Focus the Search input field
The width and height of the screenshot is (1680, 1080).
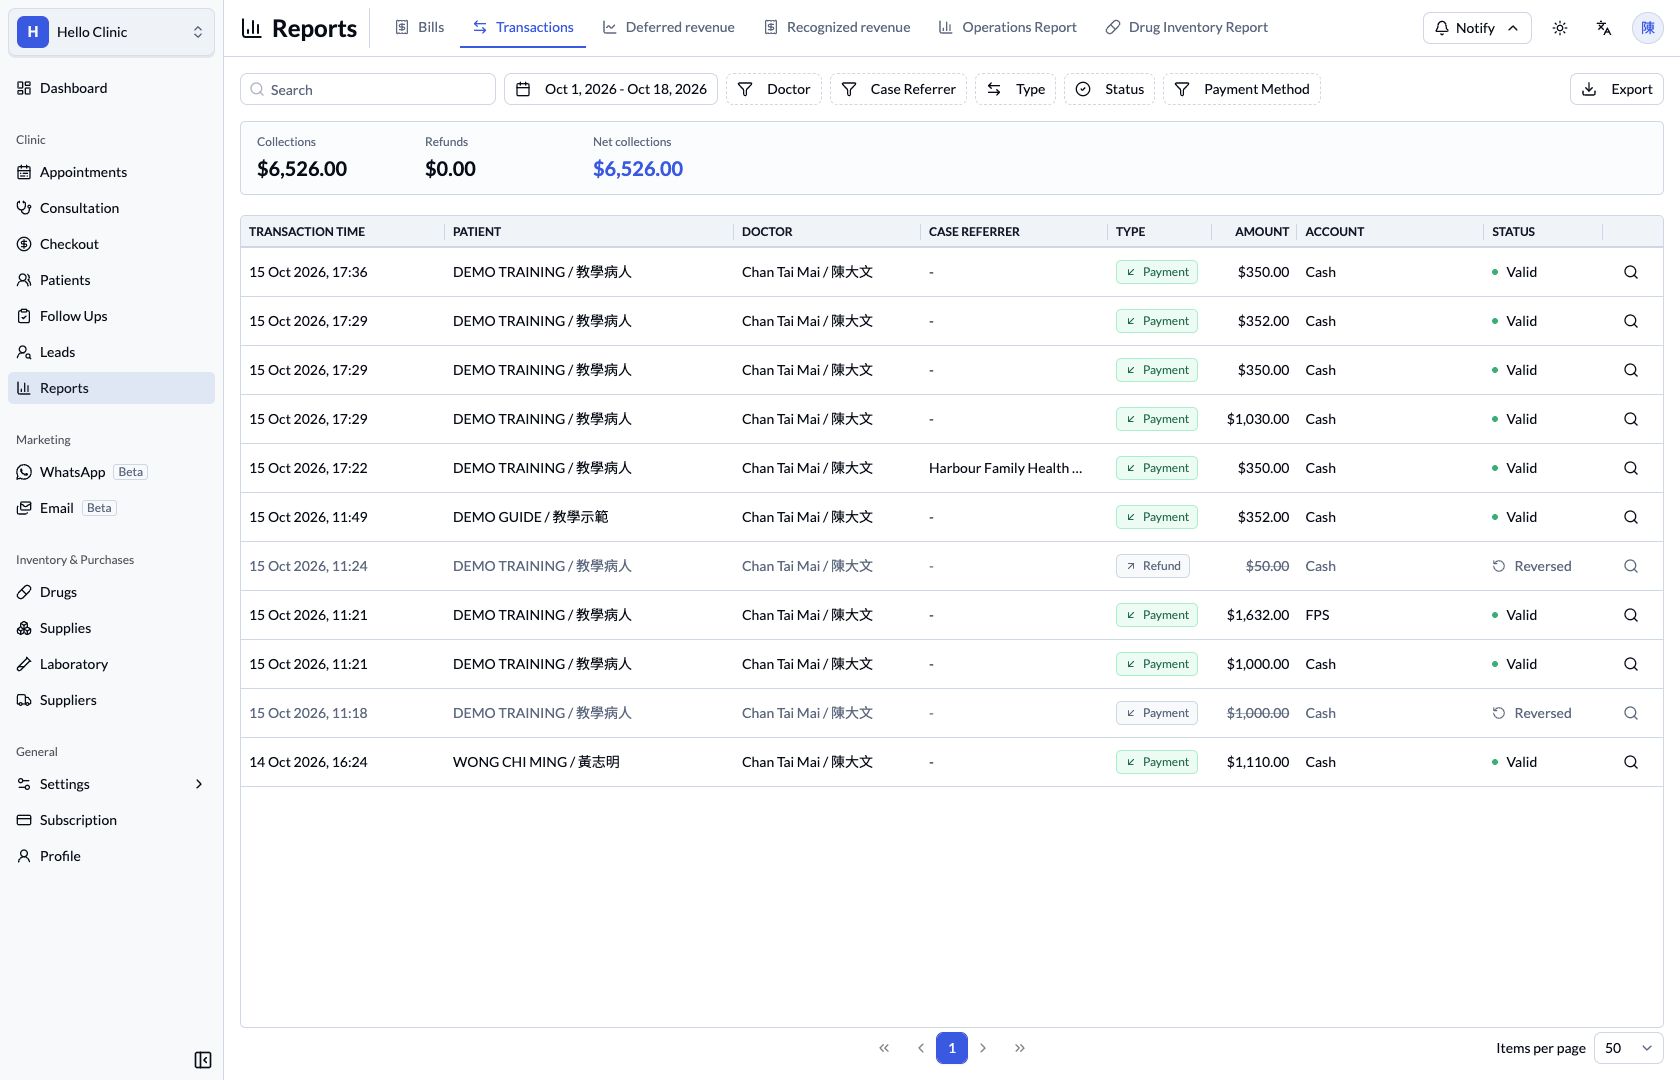[368, 89]
